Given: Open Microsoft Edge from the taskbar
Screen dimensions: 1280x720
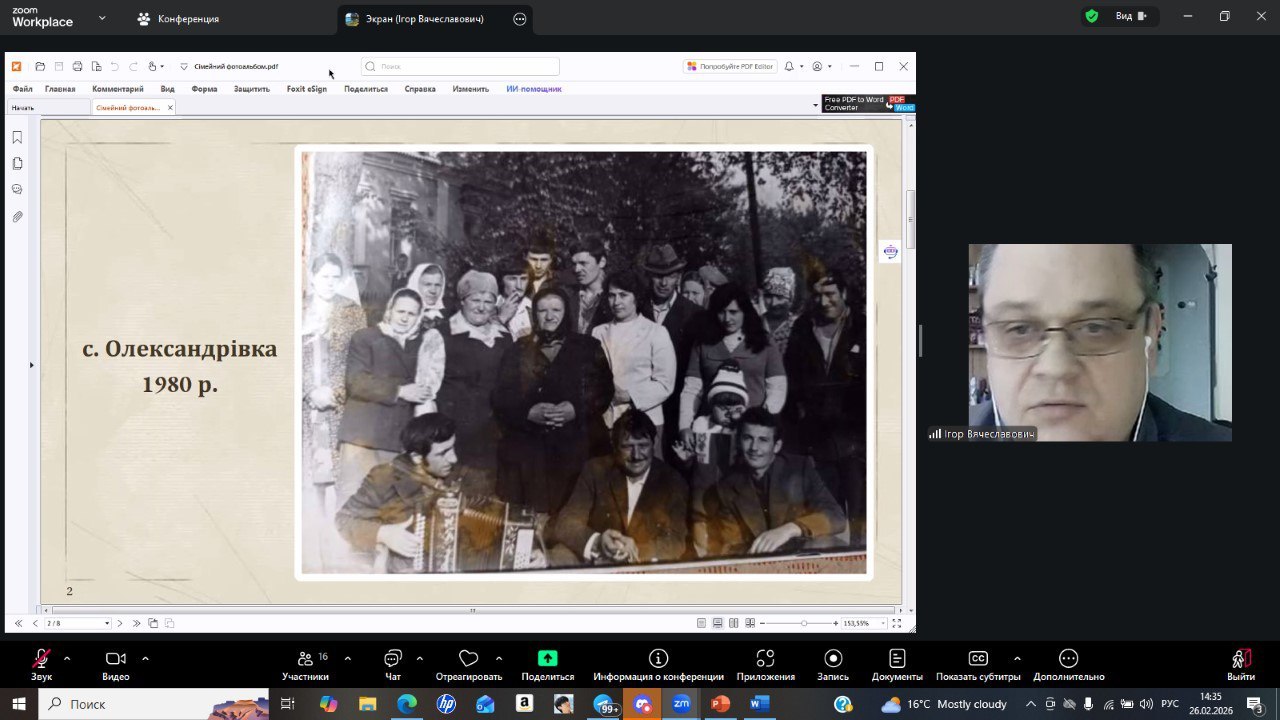Looking at the screenshot, I should [x=407, y=704].
